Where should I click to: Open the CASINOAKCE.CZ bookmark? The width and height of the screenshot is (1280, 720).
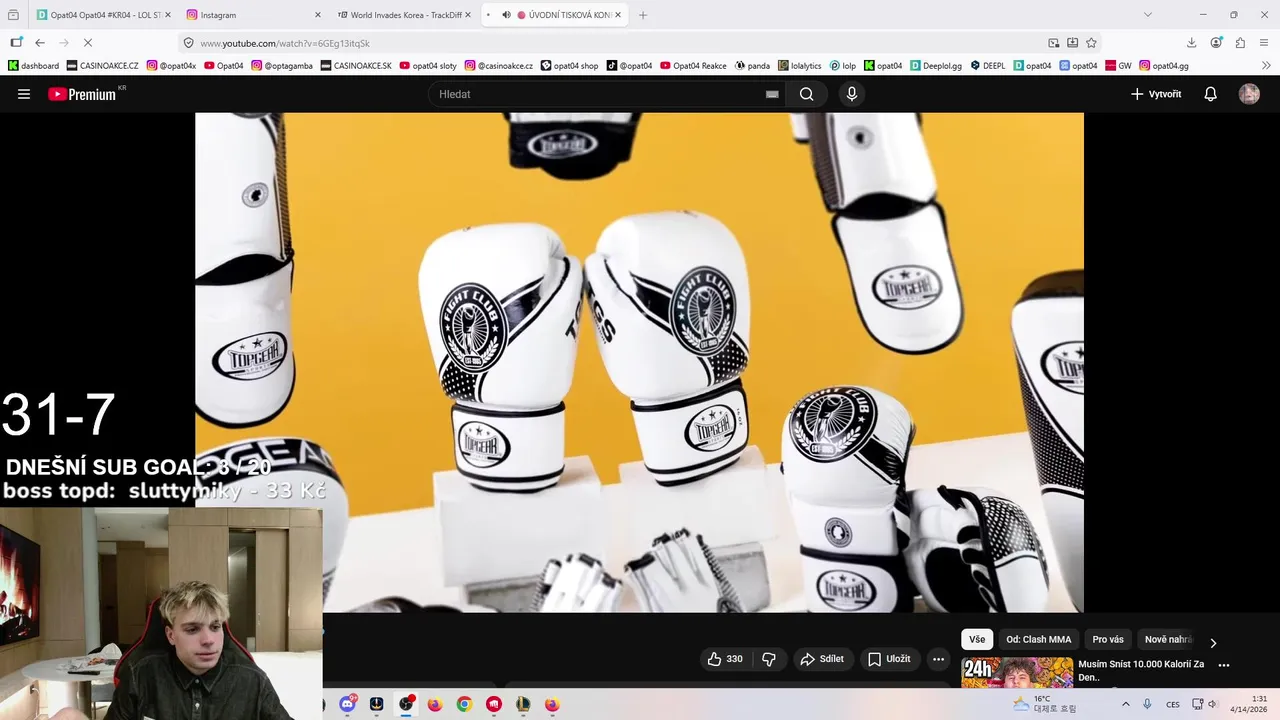pos(102,66)
